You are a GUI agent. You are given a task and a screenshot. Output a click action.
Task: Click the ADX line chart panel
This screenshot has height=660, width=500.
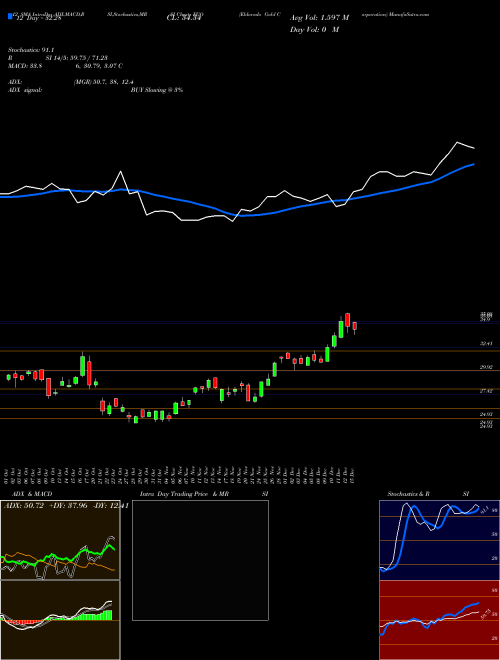(x=60, y=540)
